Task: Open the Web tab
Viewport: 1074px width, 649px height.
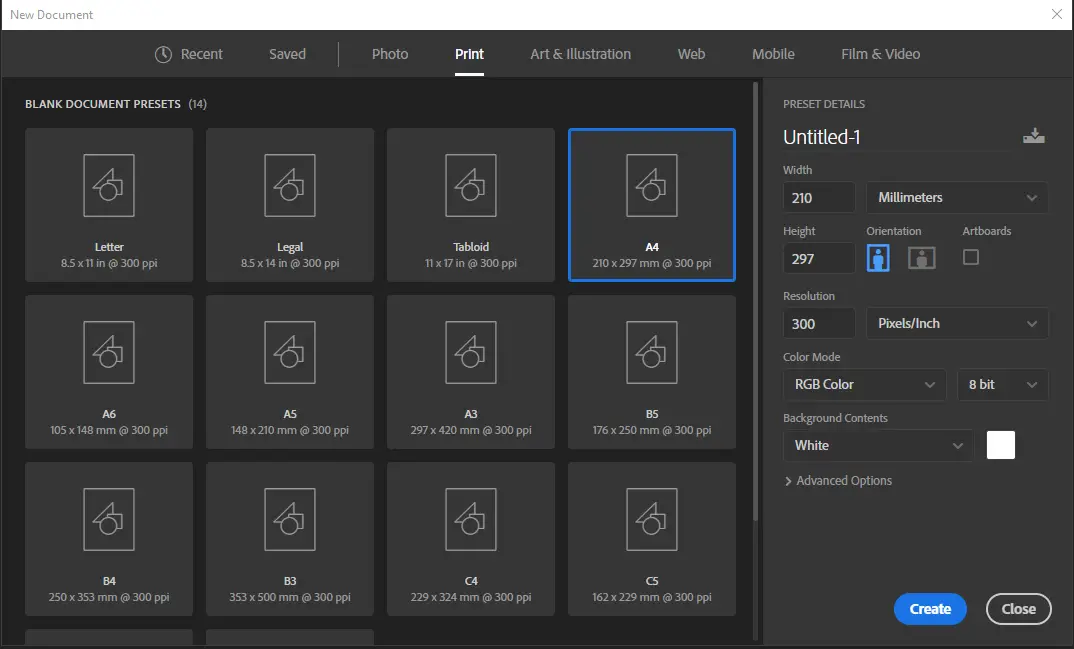Action: pyautogui.click(x=691, y=54)
